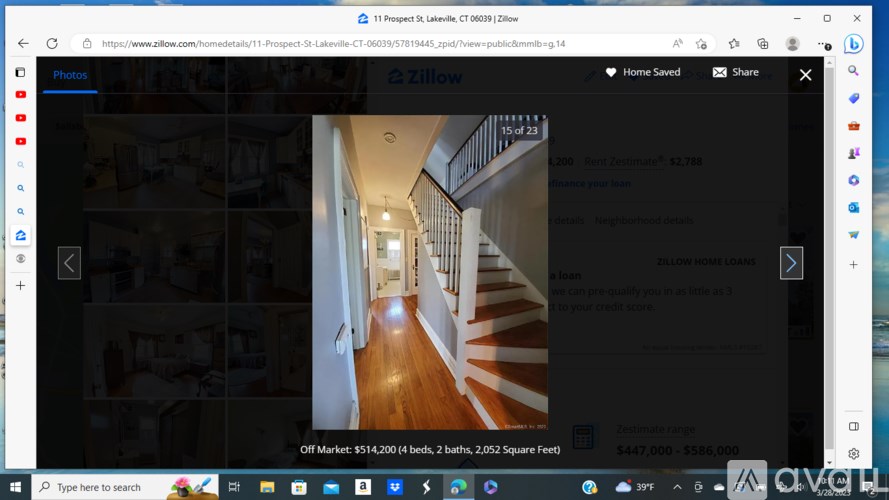
Task: Open Mail app from taskbar
Action: coord(331,487)
